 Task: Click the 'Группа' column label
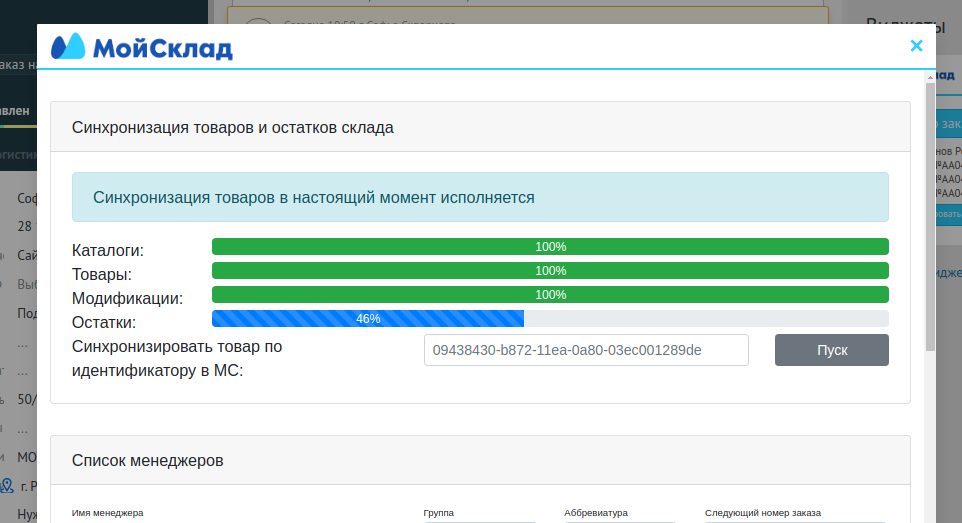(x=439, y=513)
